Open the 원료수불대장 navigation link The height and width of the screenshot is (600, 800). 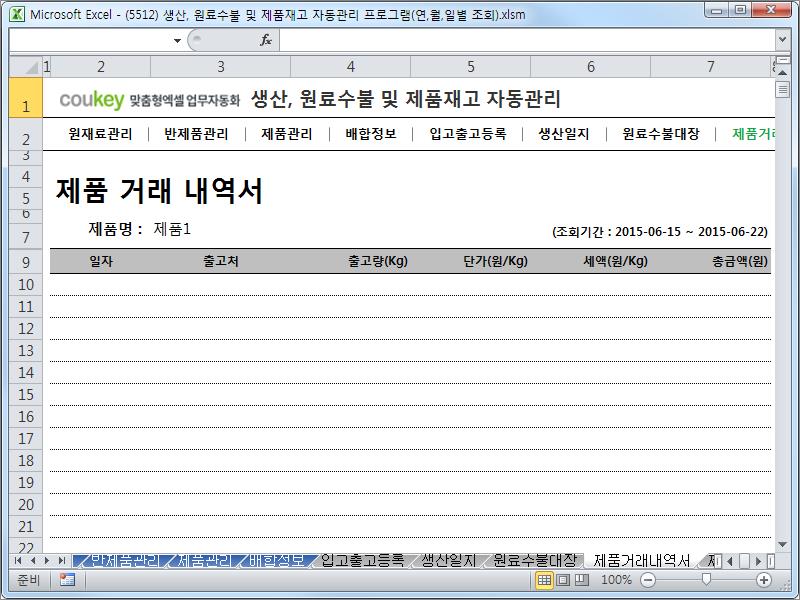pyautogui.click(x=661, y=134)
